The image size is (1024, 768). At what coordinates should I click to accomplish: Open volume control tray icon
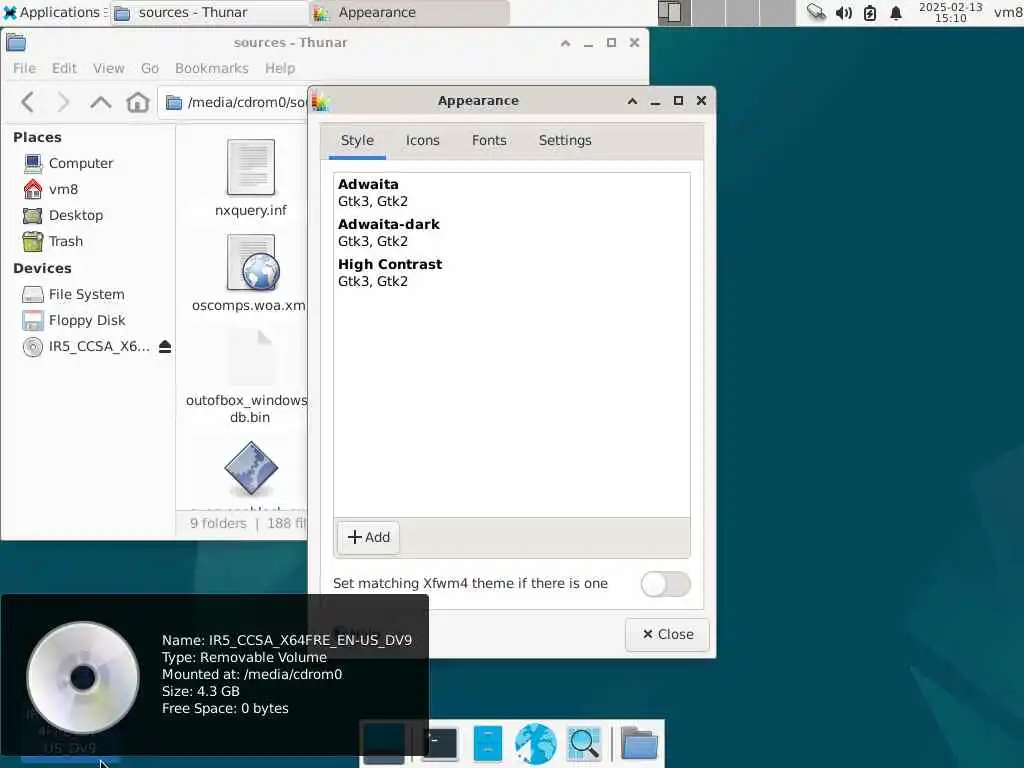844,12
